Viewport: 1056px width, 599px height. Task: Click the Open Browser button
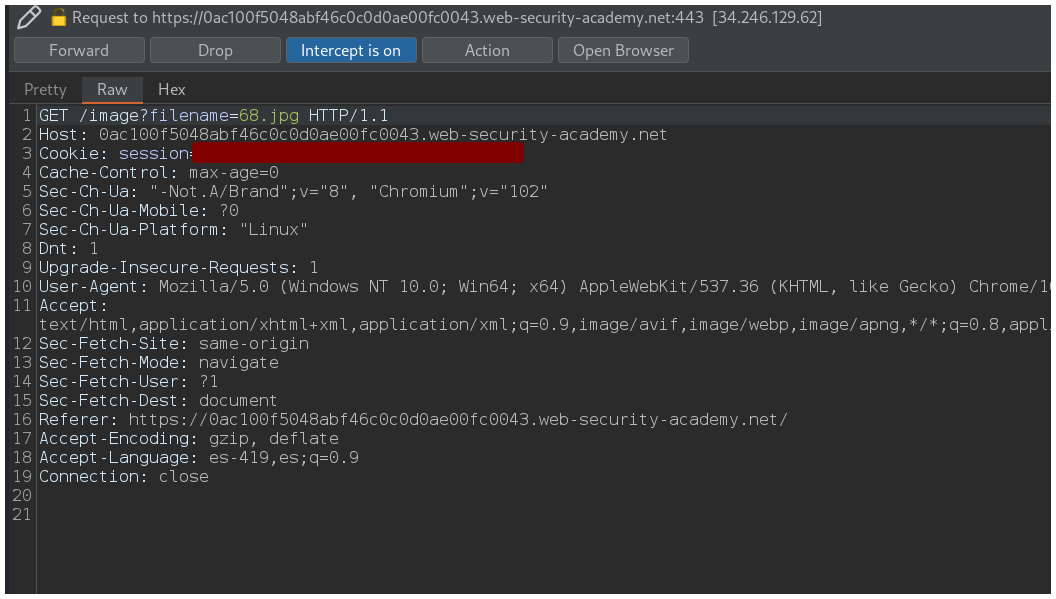coord(623,50)
